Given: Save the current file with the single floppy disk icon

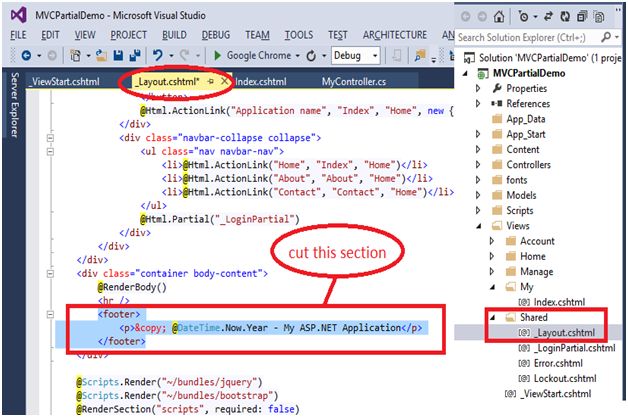Looking at the screenshot, I should pos(118,55).
